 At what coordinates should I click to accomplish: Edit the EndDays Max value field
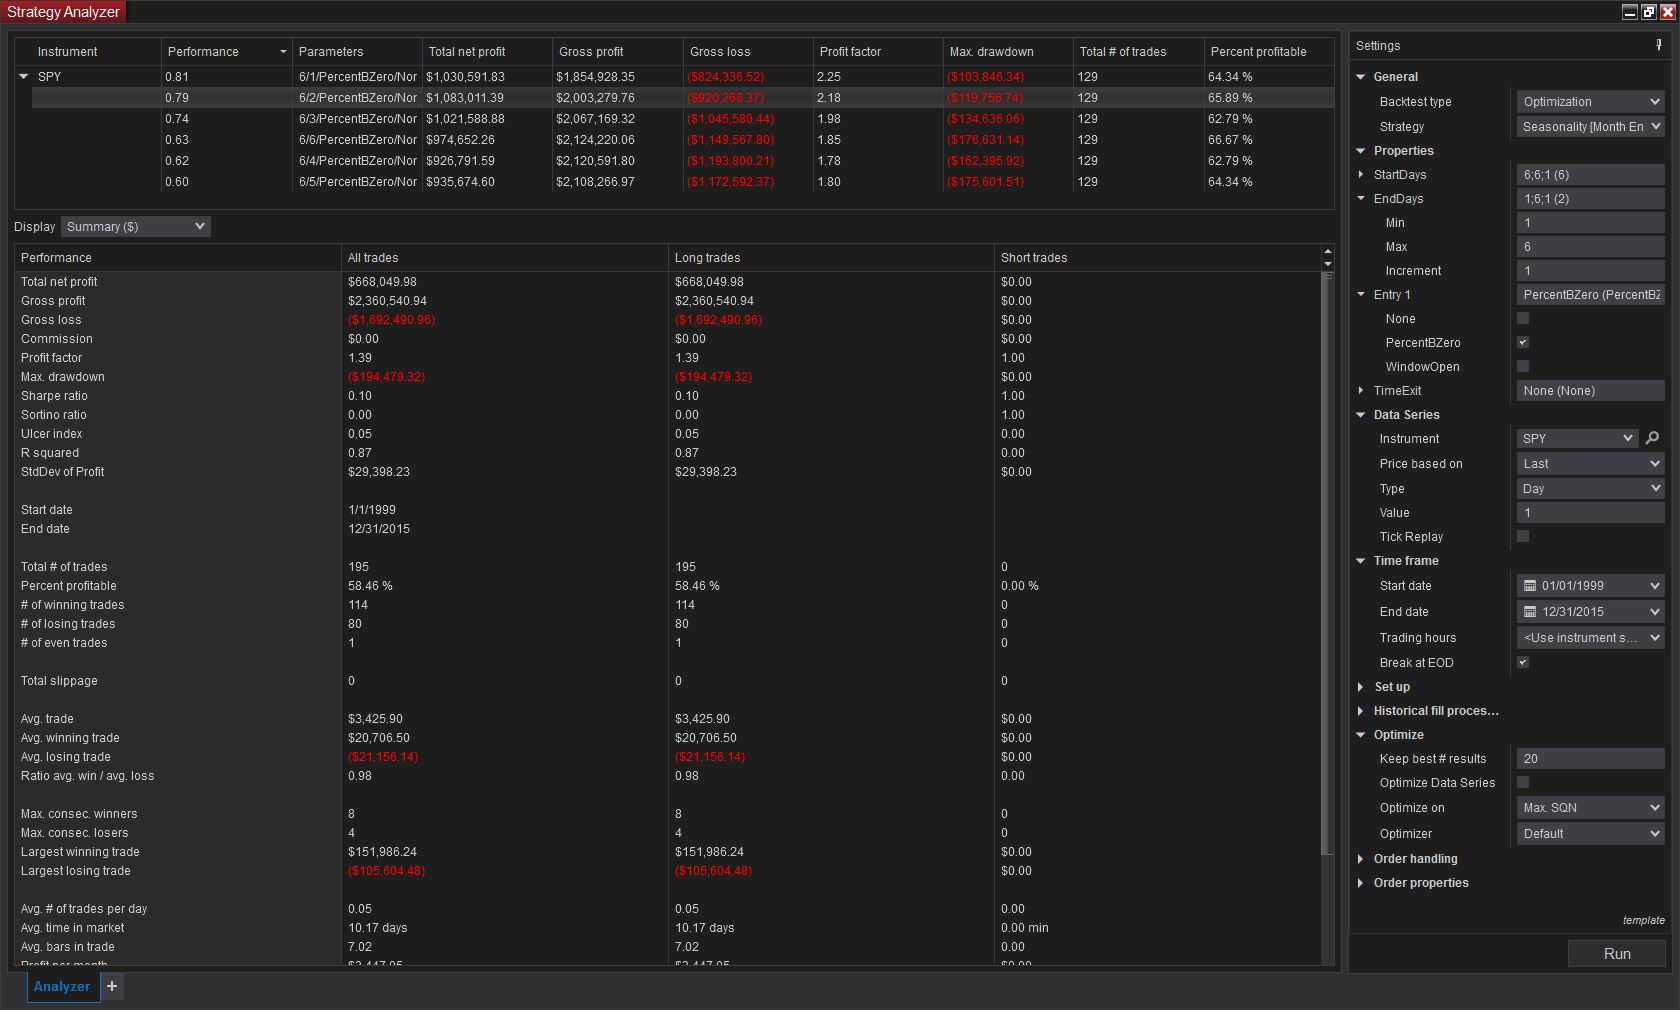point(1591,247)
